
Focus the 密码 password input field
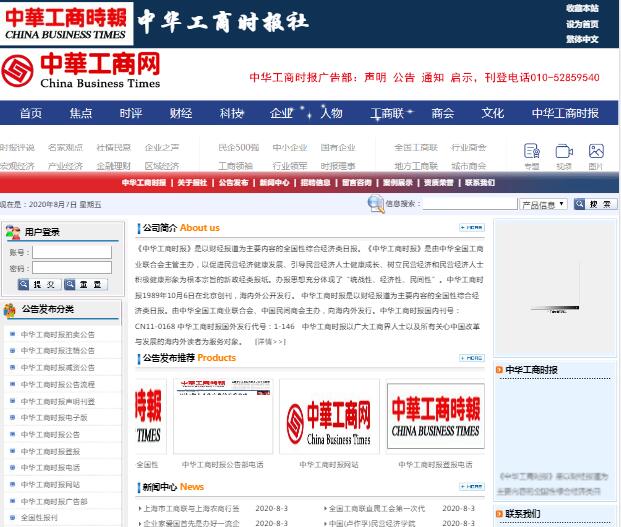click(x=72, y=268)
